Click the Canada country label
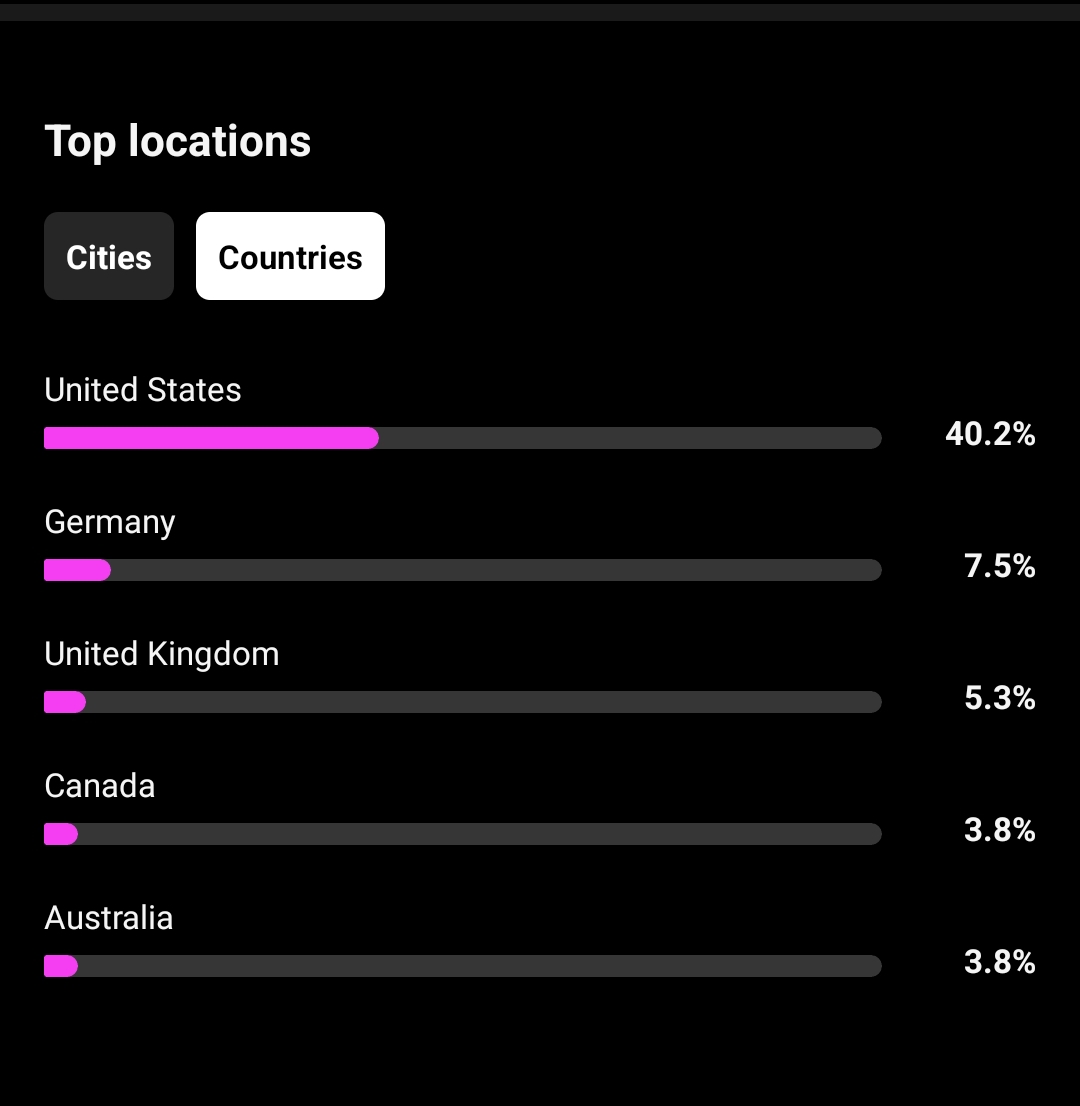The width and height of the screenshot is (1080, 1106). pos(99,786)
